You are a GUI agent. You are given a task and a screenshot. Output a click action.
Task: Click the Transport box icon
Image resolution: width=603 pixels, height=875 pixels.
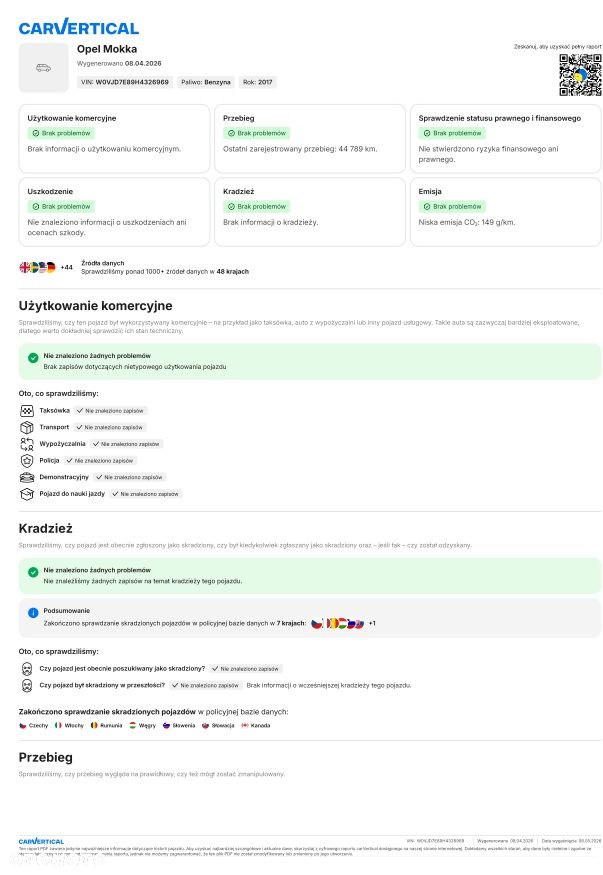(27, 427)
